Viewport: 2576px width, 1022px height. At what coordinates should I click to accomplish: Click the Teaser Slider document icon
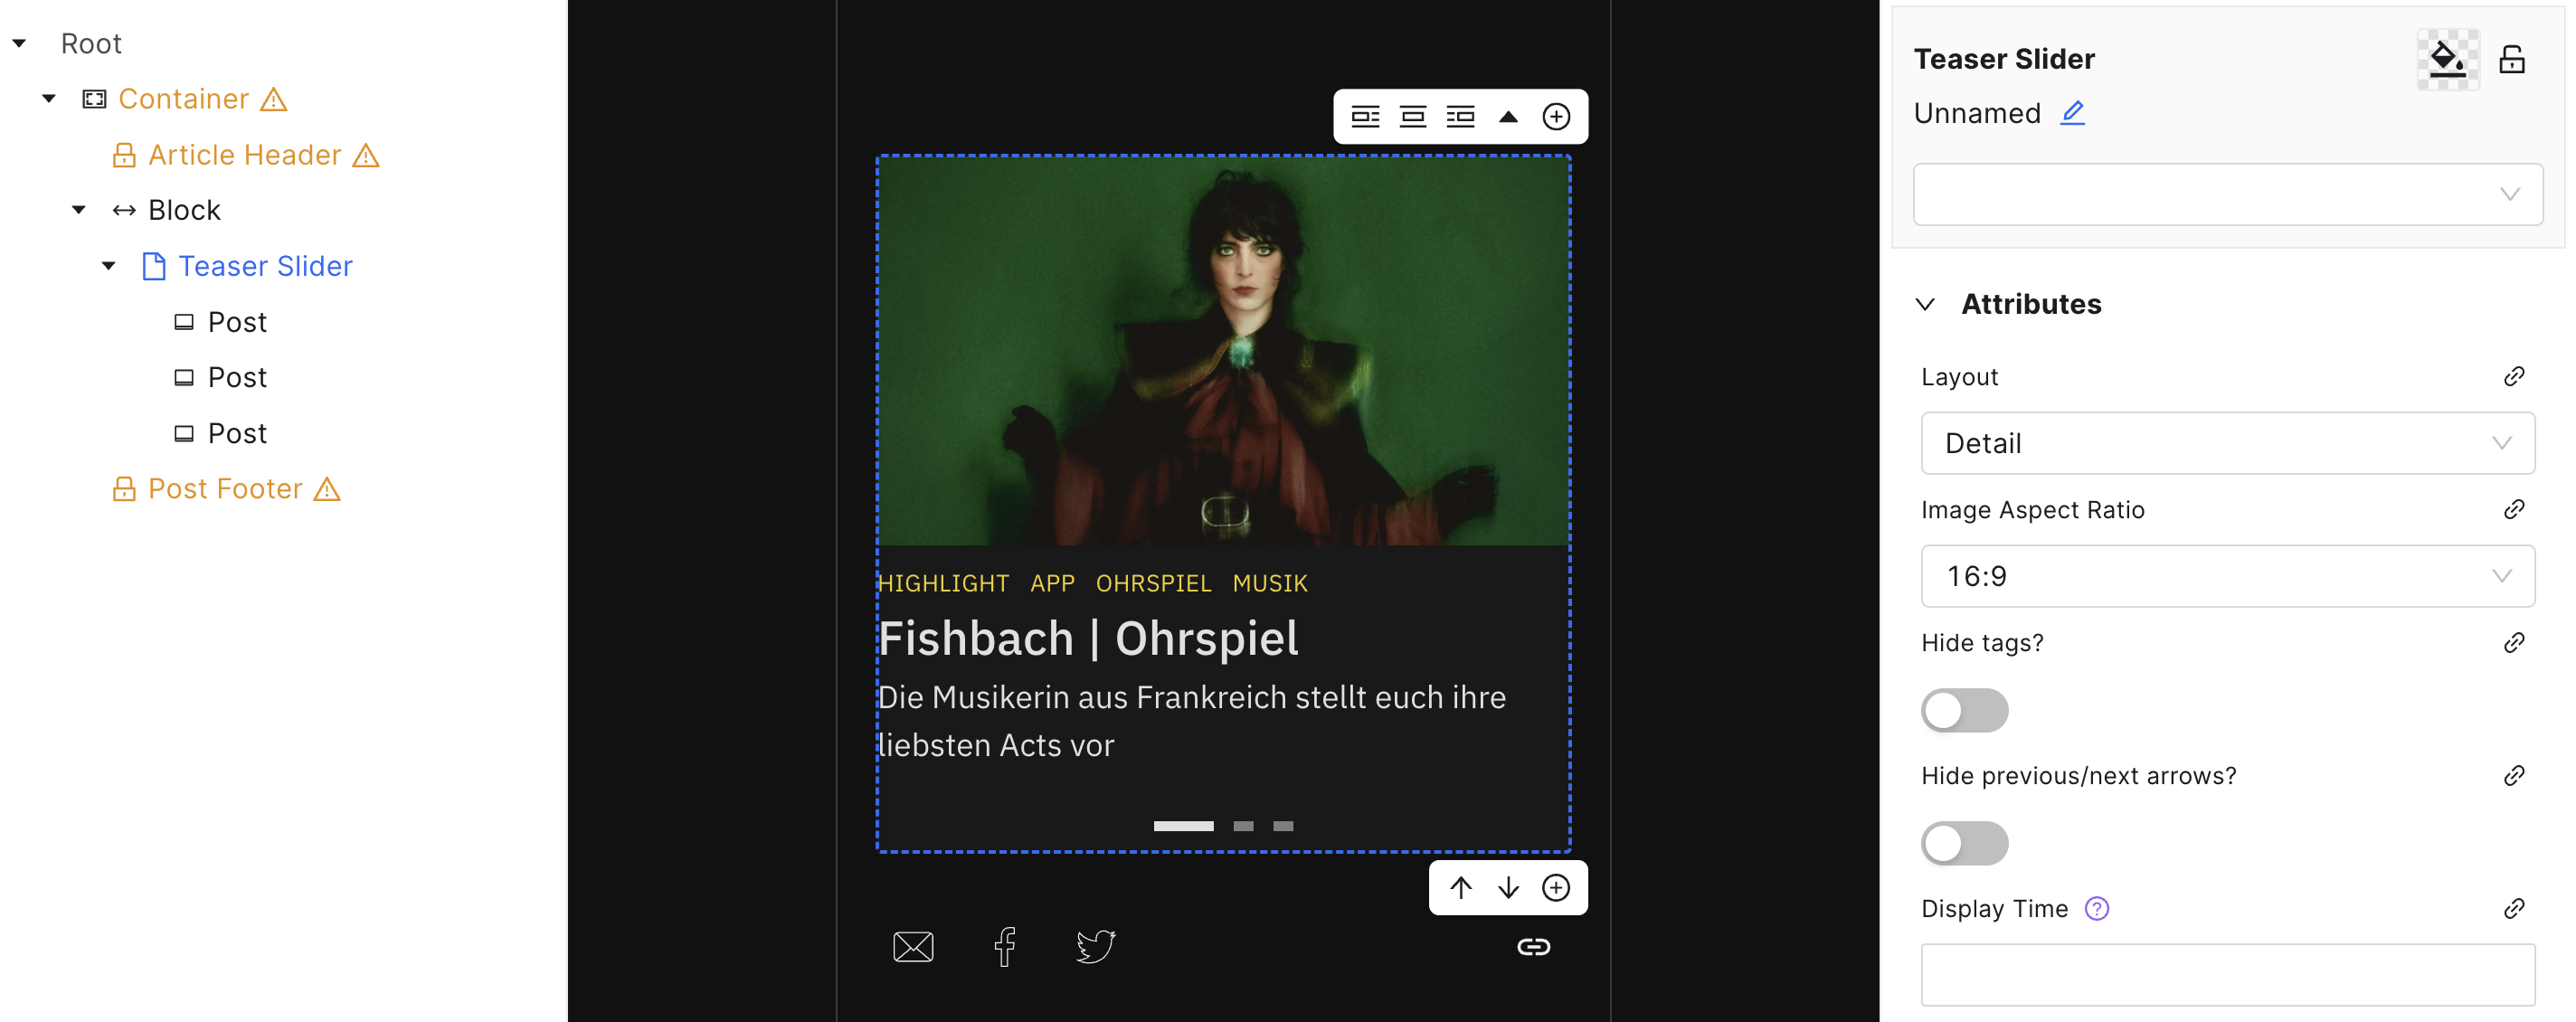tap(154, 266)
